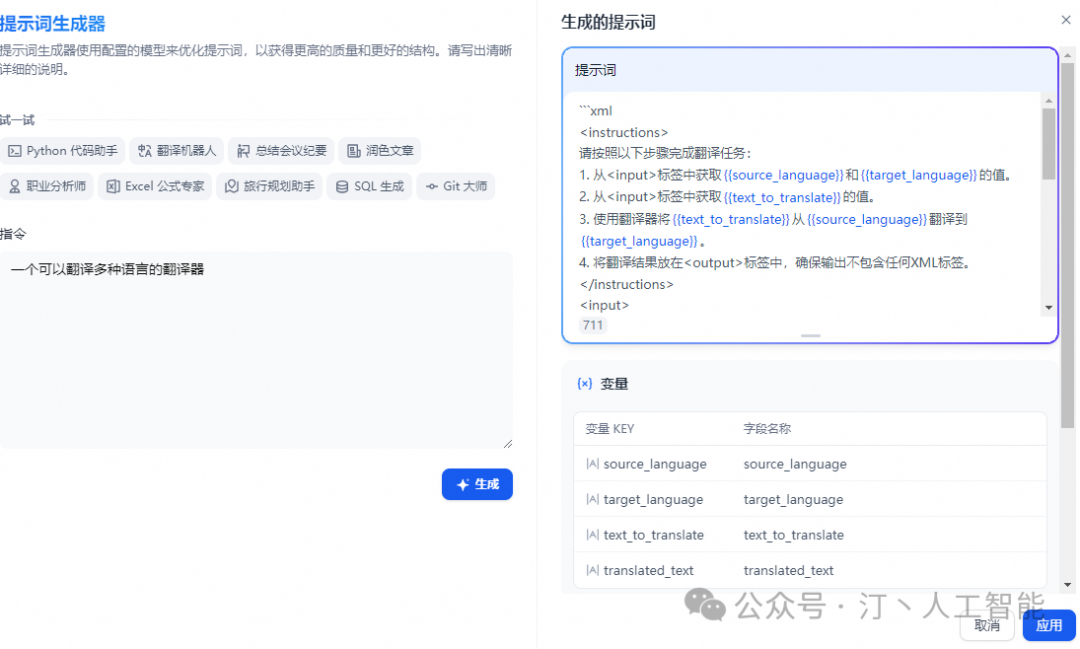This screenshot has width=1080, height=649.
Task: Click the 字段名称 column header
Action: coord(767,429)
